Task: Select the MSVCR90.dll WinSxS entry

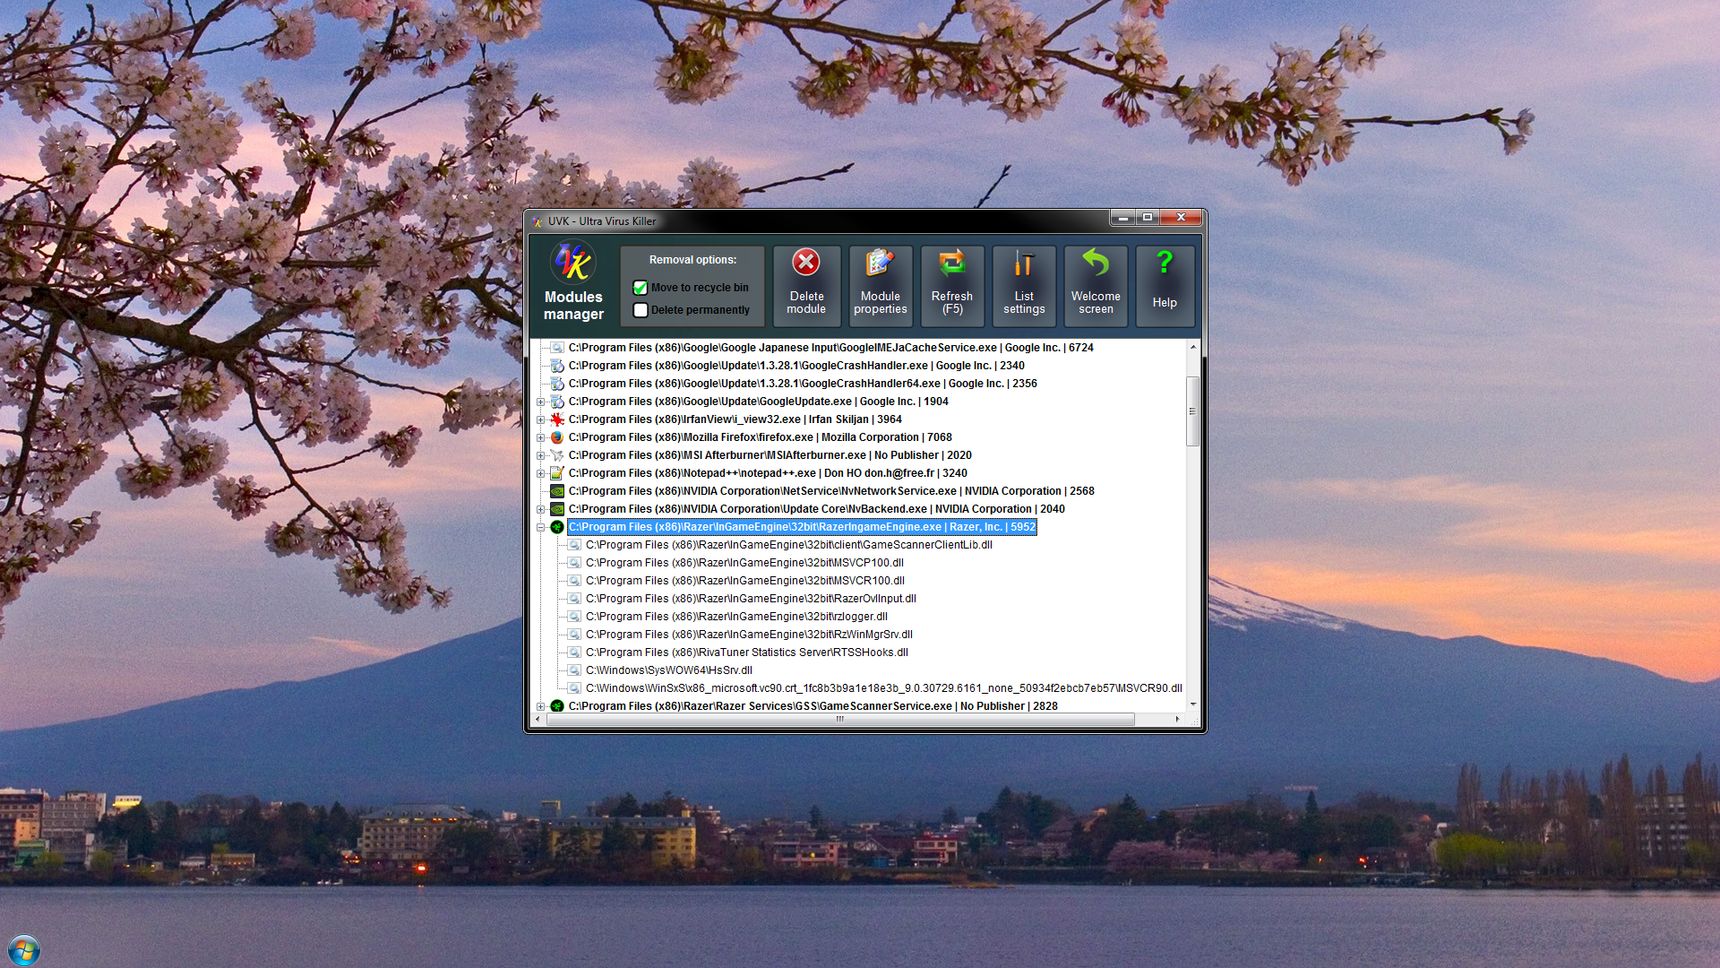Action: tap(884, 689)
